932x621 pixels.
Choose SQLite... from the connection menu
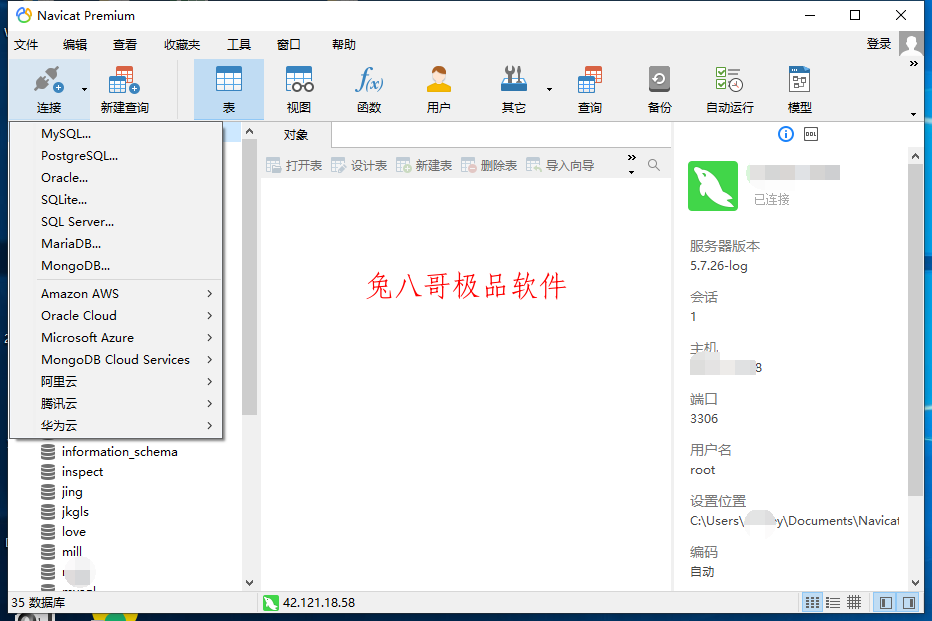coord(116,200)
